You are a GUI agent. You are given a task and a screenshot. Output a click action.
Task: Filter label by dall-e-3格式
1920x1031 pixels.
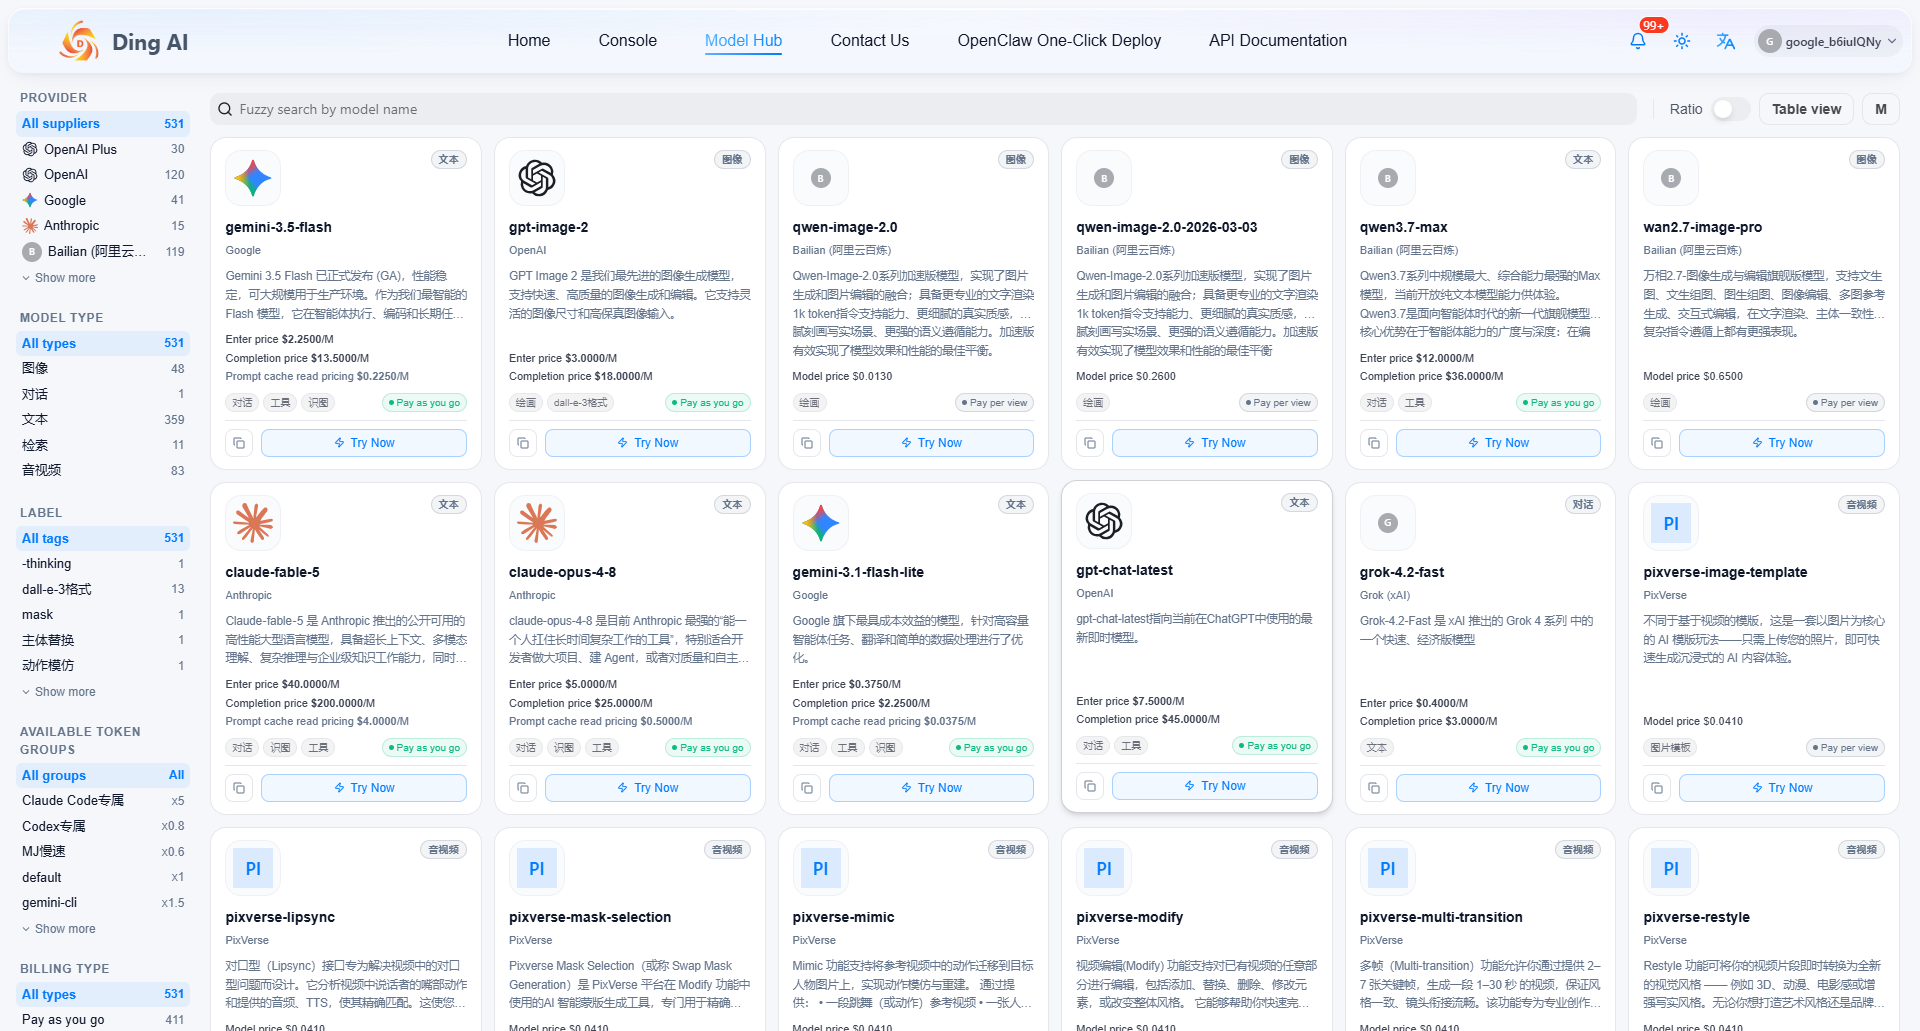(104, 589)
